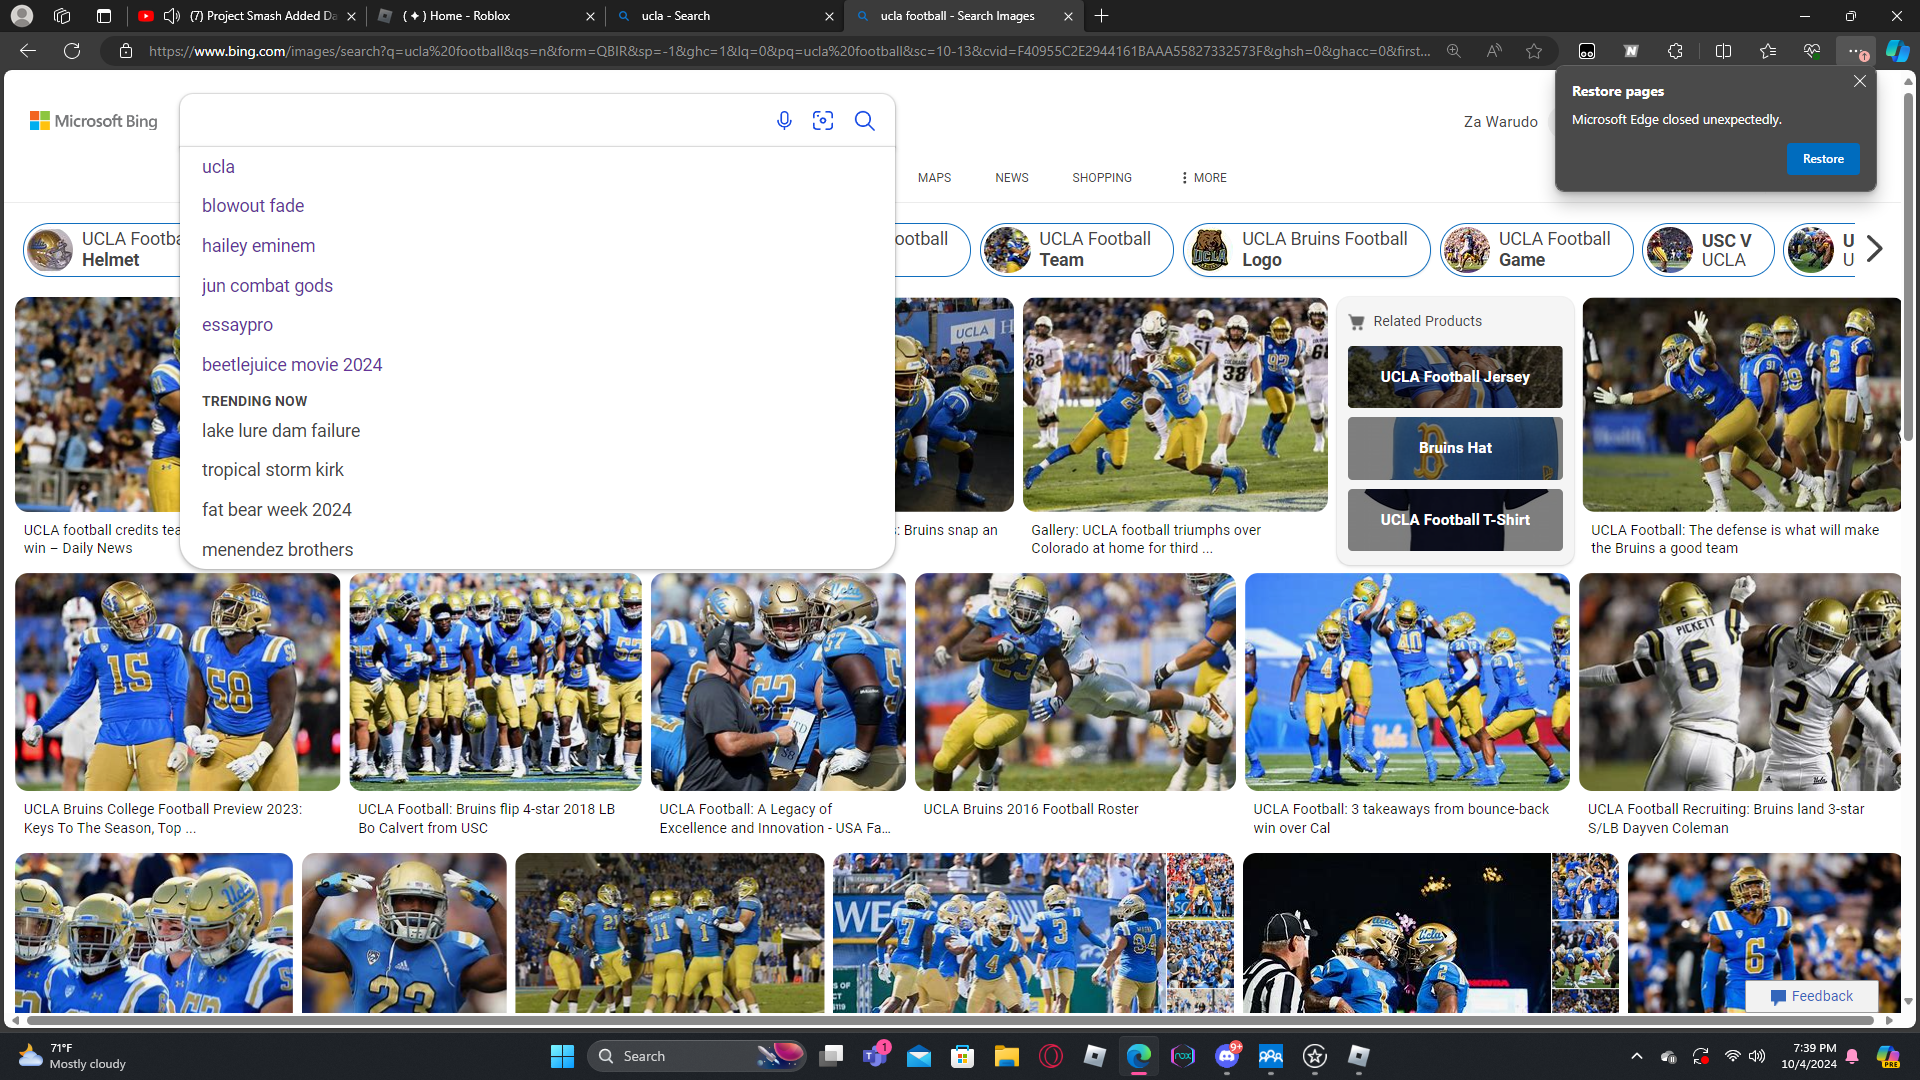This screenshot has width=1920, height=1080.
Task: Open a new tab with plus icon
Action: 1101,16
